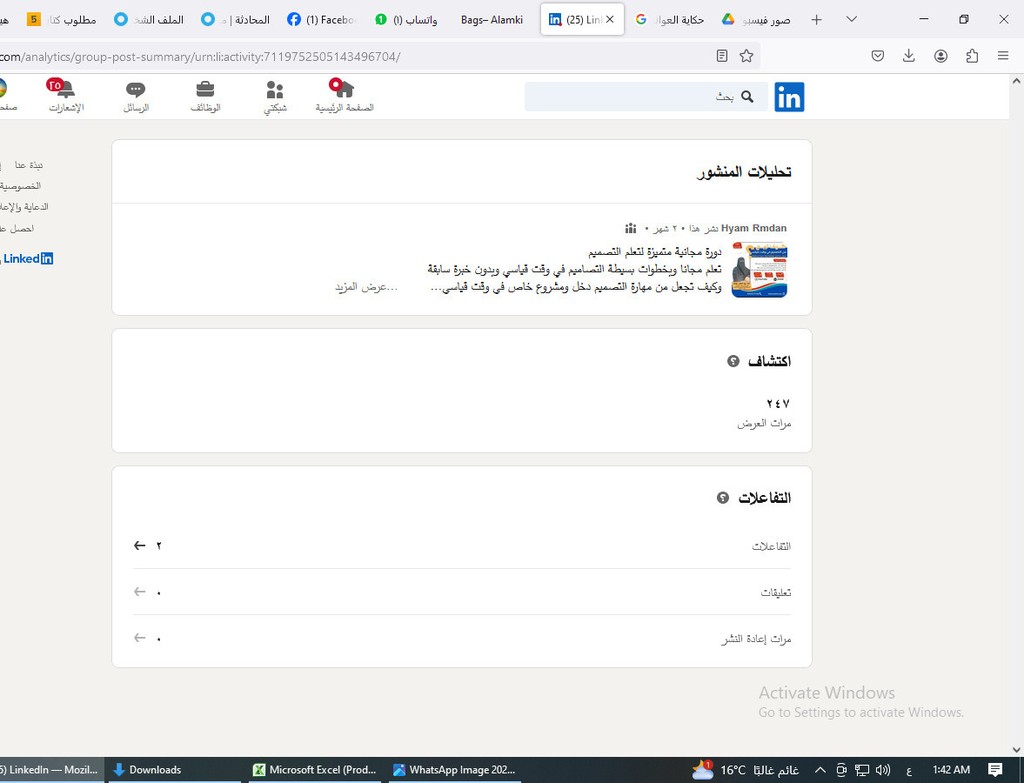Open the LinkedIn home logo
The width and height of the screenshot is (1024, 783).
coord(789,97)
